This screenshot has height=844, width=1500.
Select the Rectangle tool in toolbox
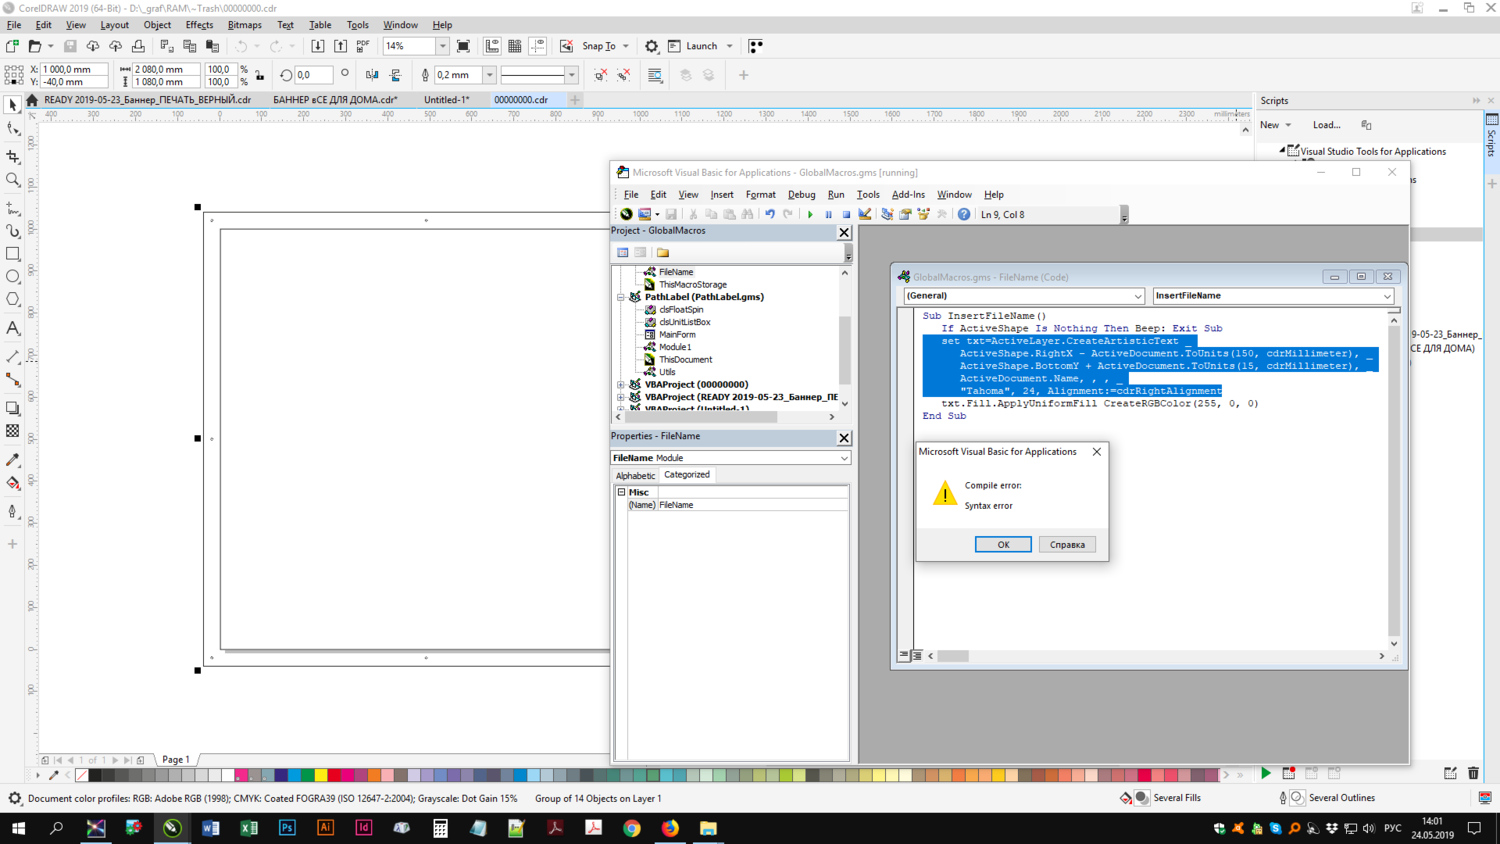(13, 254)
